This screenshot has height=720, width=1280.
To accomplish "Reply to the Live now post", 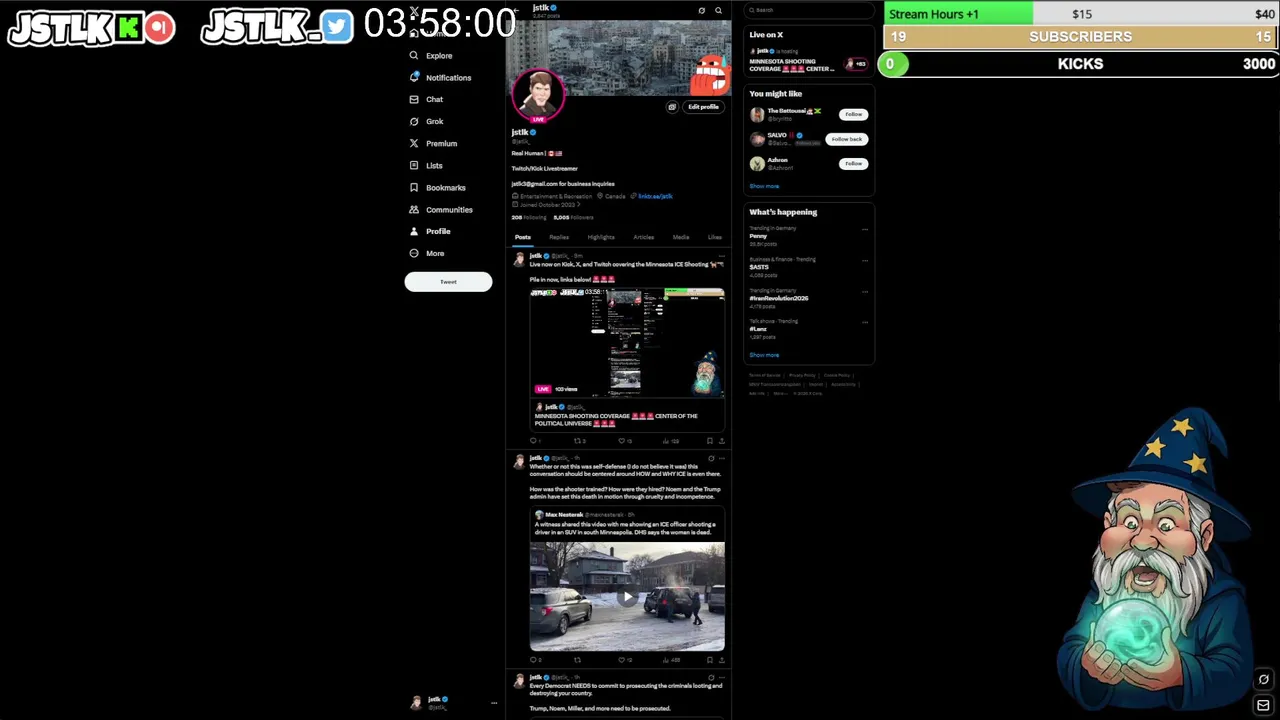I will pyautogui.click(x=535, y=441).
